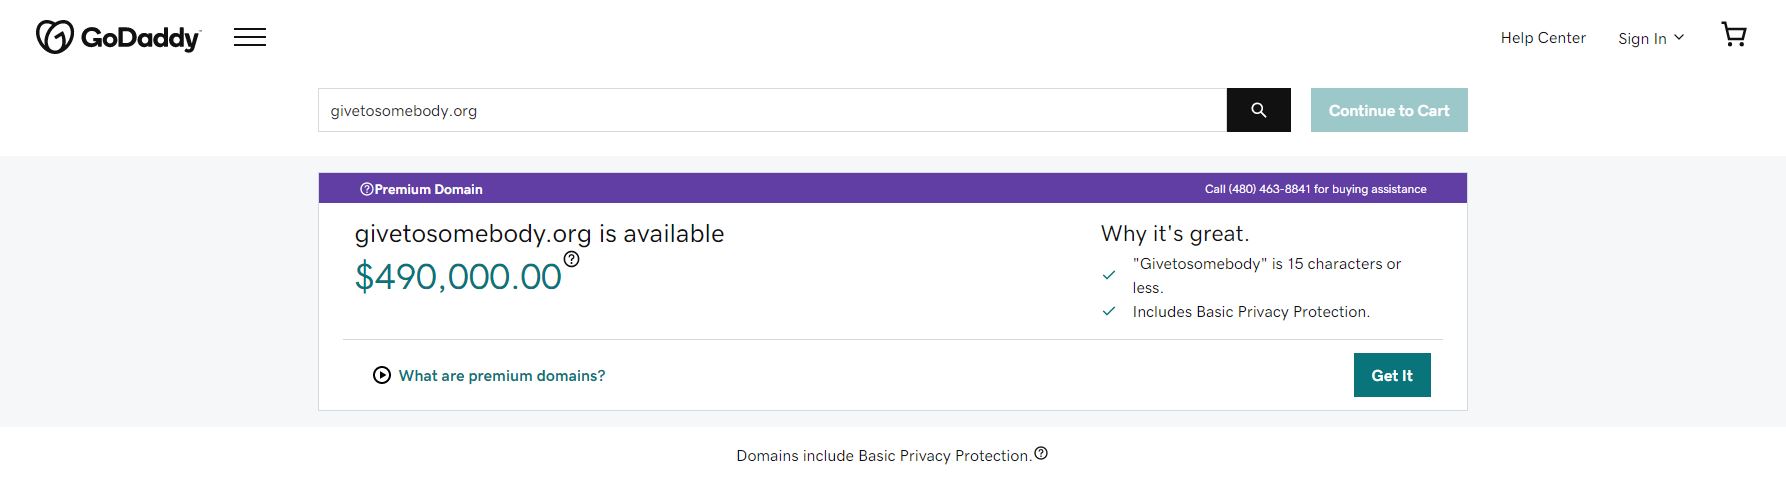Image resolution: width=1786 pixels, height=498 pixels.
Task: Open the 'What are premium domains?' link
Action: coord(502,376)
